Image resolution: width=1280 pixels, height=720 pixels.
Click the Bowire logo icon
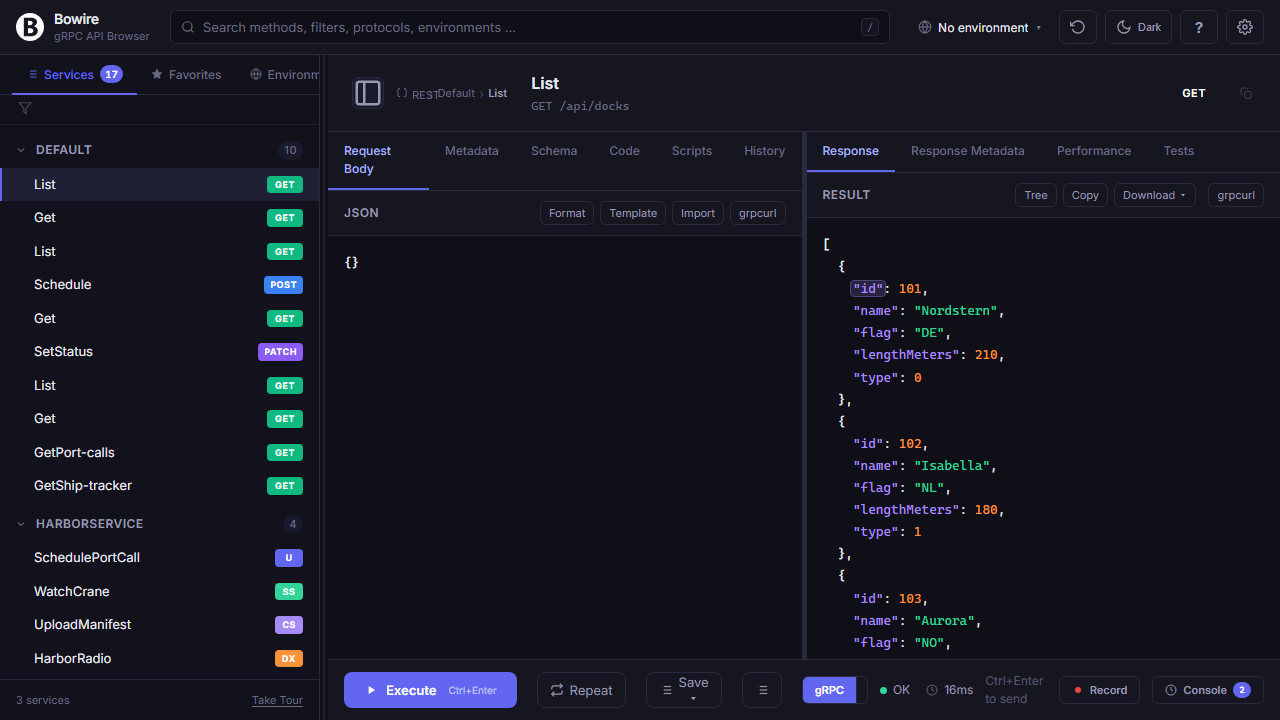31,27
